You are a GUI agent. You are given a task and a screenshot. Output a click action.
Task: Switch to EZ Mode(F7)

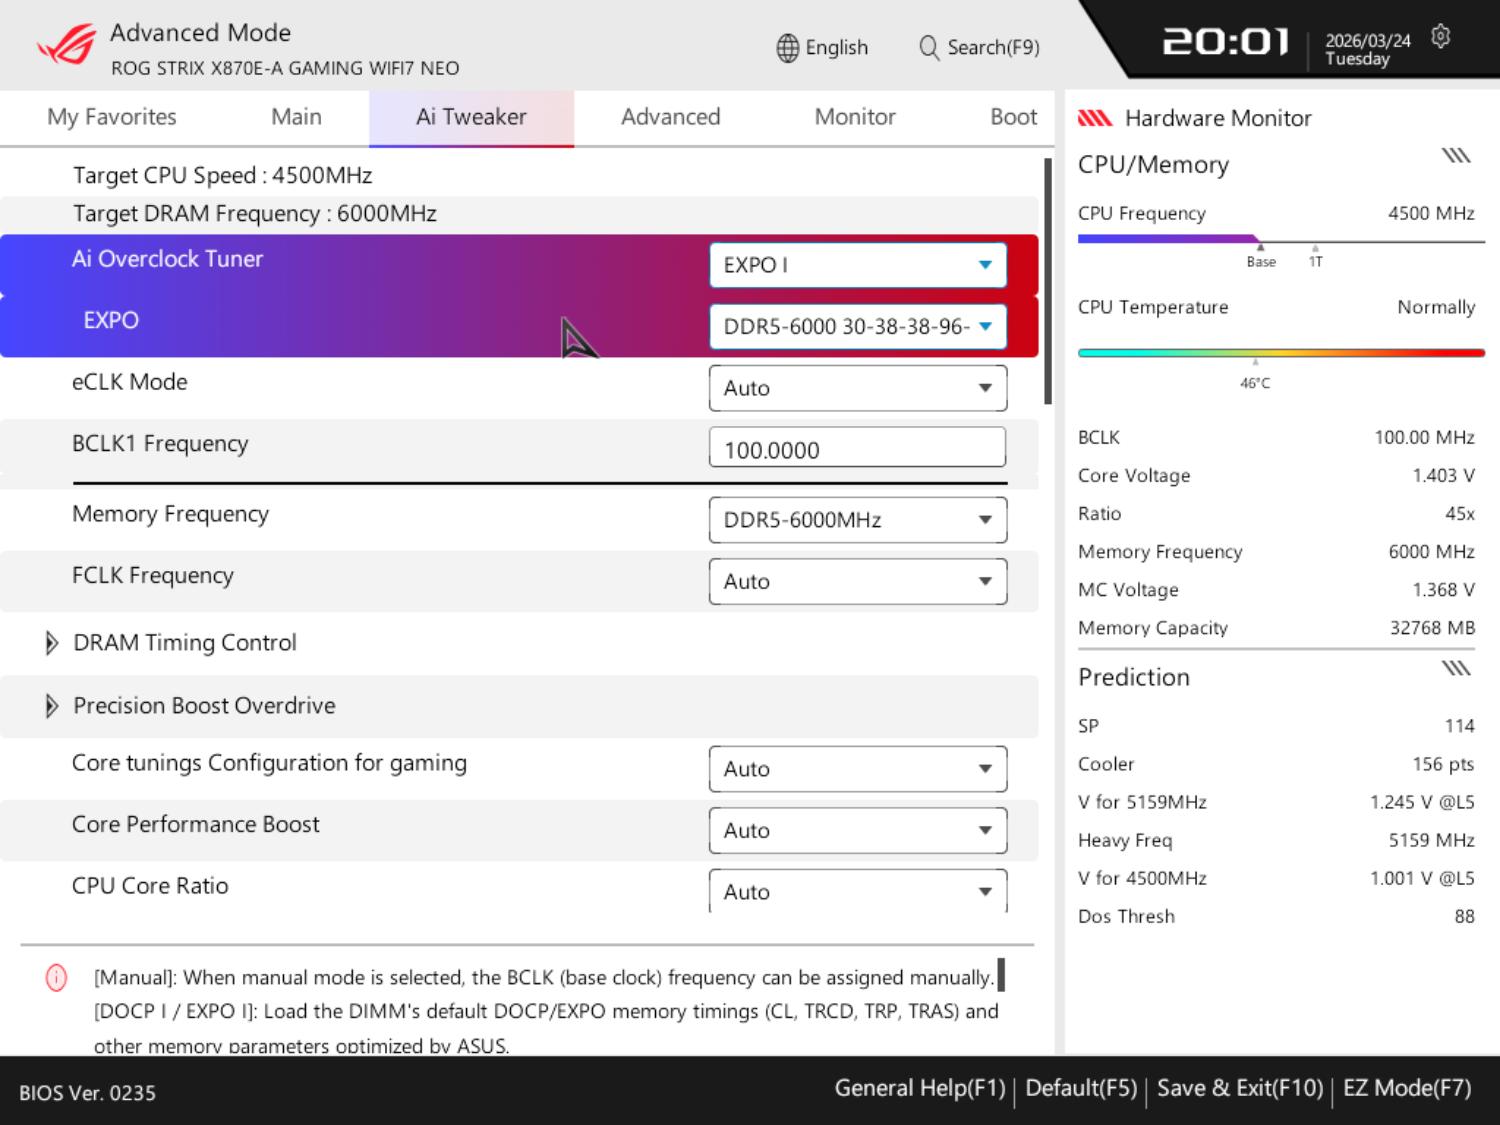(x=1406, y=1088)
